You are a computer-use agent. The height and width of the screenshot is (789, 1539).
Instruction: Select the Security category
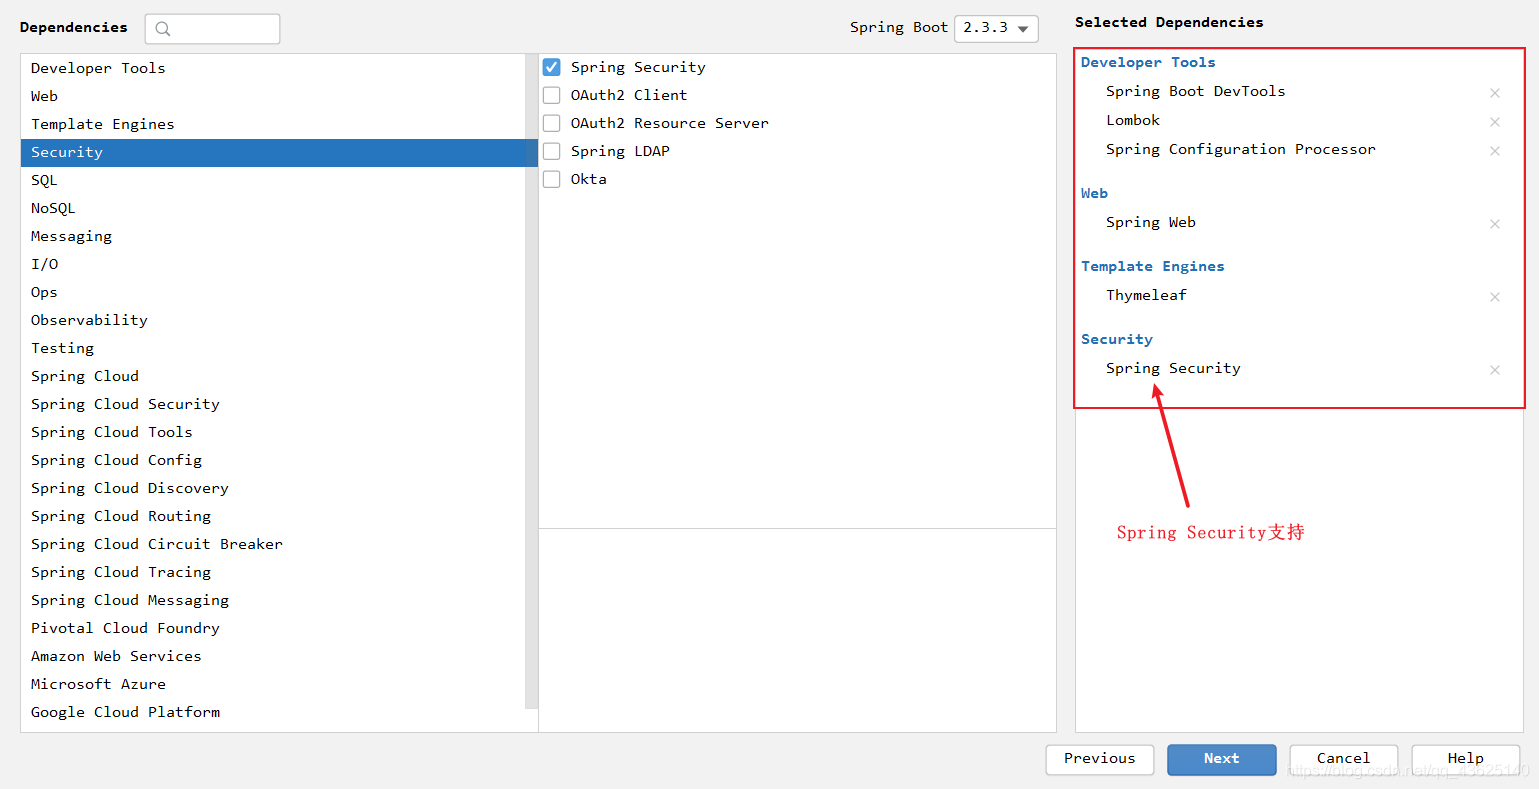click(x=273, y=152)
